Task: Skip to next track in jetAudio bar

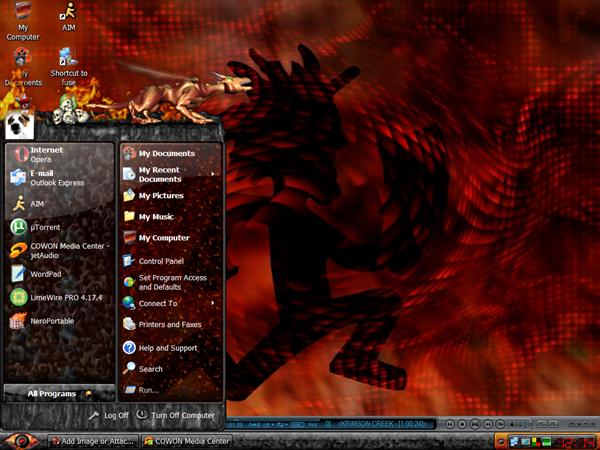Action: tap(488, 424)
